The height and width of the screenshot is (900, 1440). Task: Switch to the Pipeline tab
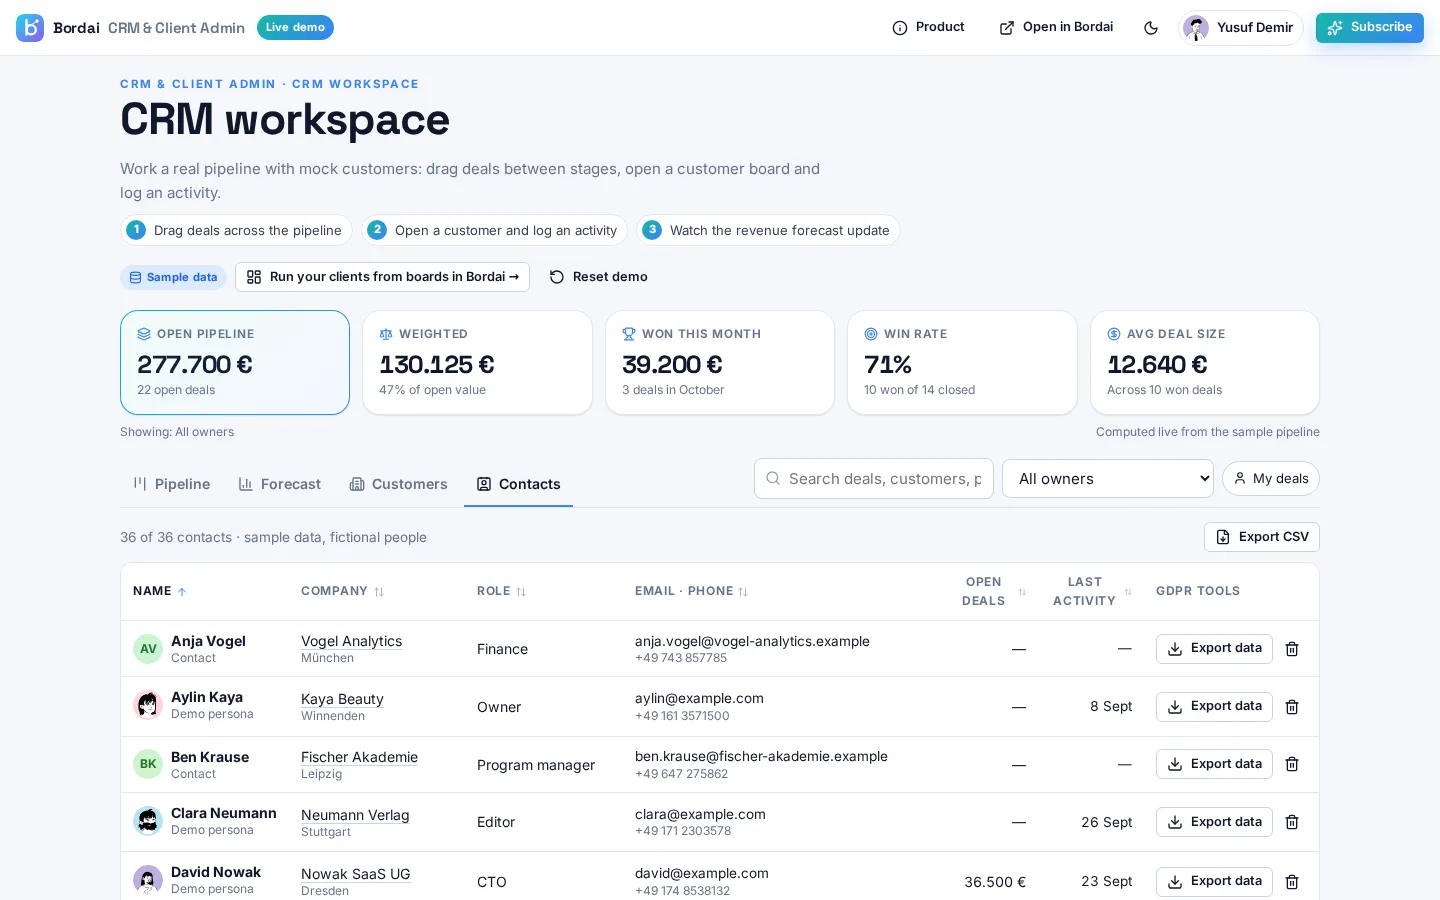tap(172, 484)
